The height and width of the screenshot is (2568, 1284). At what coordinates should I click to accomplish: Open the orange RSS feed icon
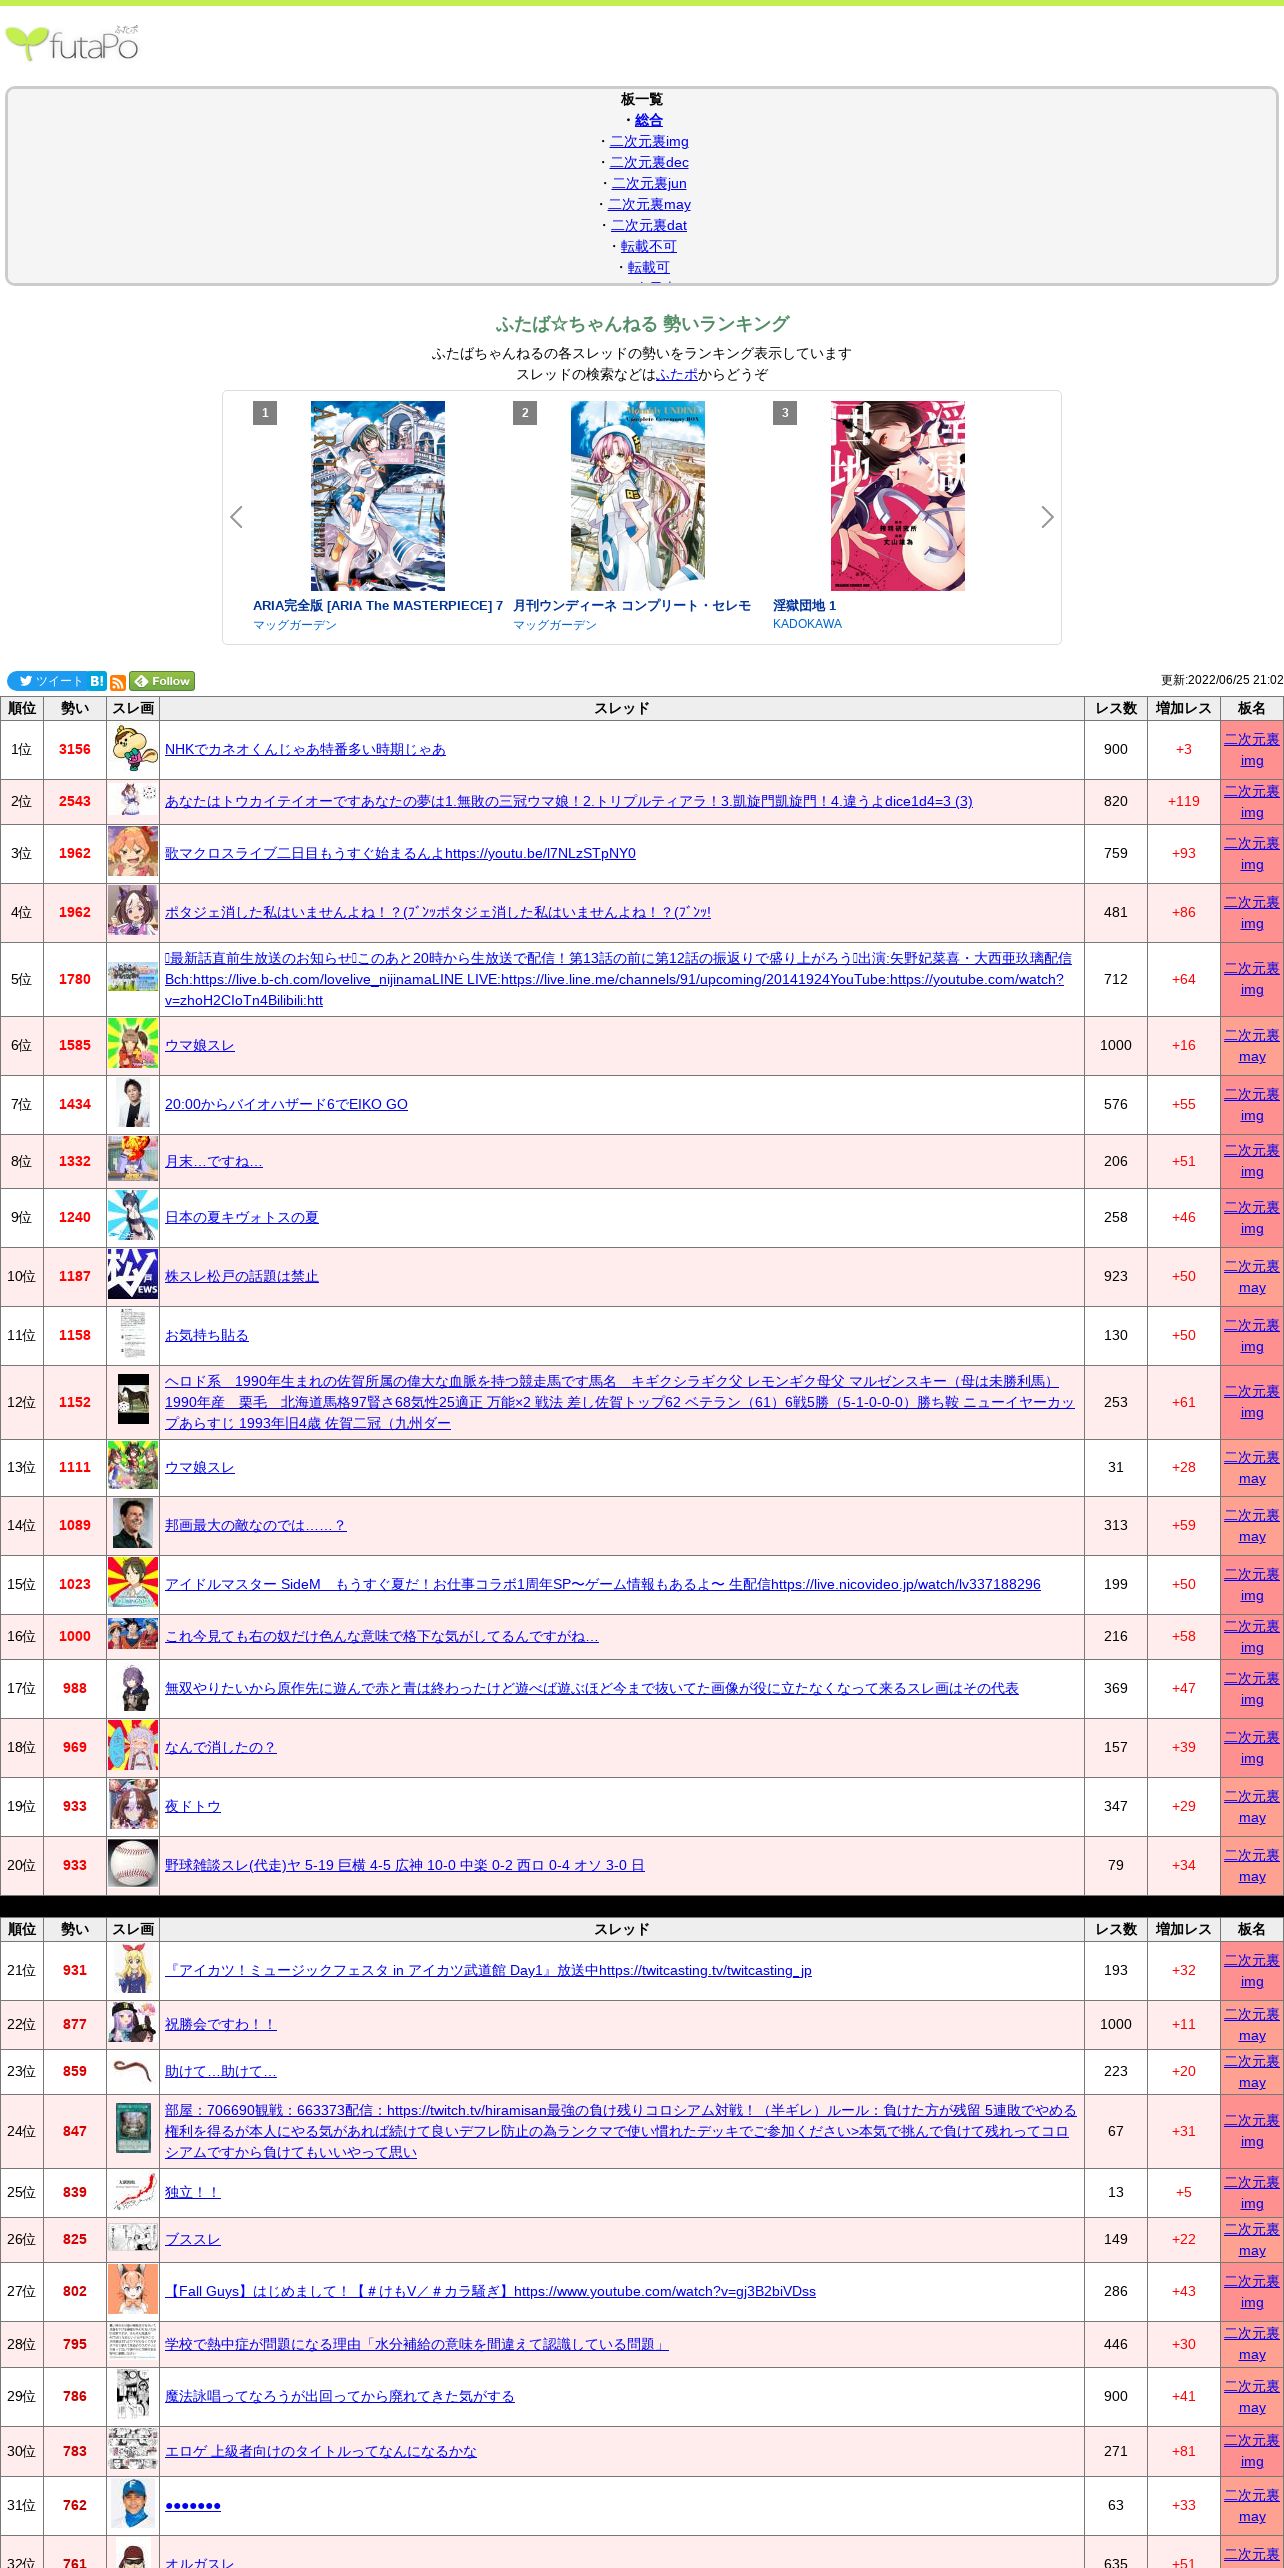118,682
